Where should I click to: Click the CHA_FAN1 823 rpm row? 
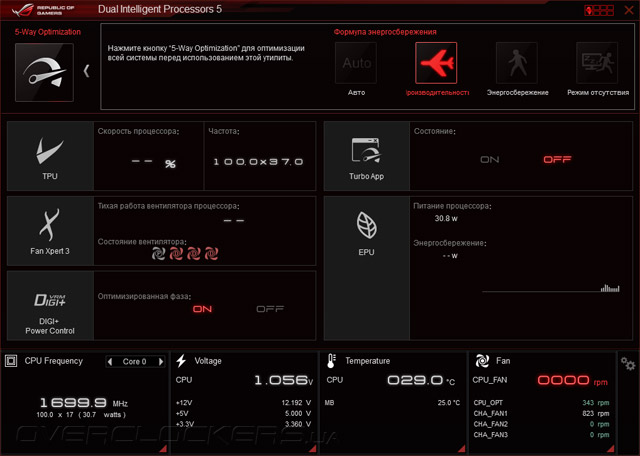coord(541,413)
